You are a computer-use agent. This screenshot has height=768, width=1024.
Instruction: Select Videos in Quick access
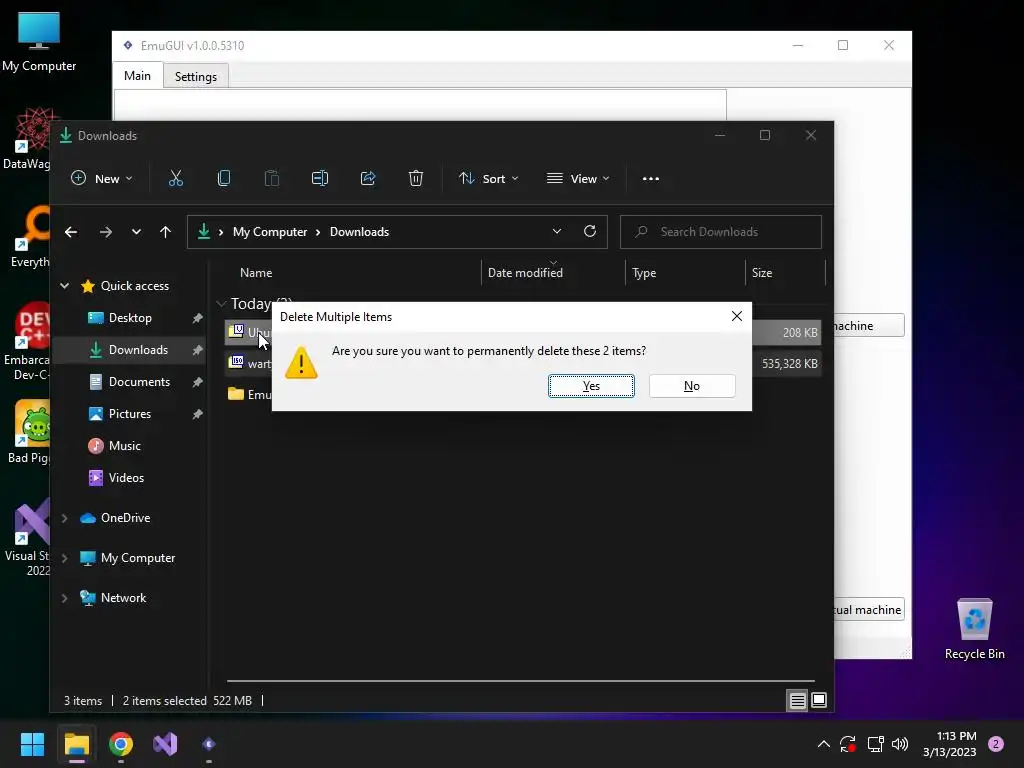[x=126, y=478]
